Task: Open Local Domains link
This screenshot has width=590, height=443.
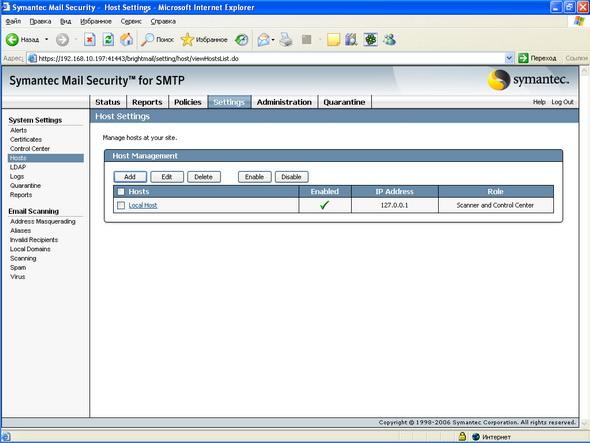Action: click(30, 249)
